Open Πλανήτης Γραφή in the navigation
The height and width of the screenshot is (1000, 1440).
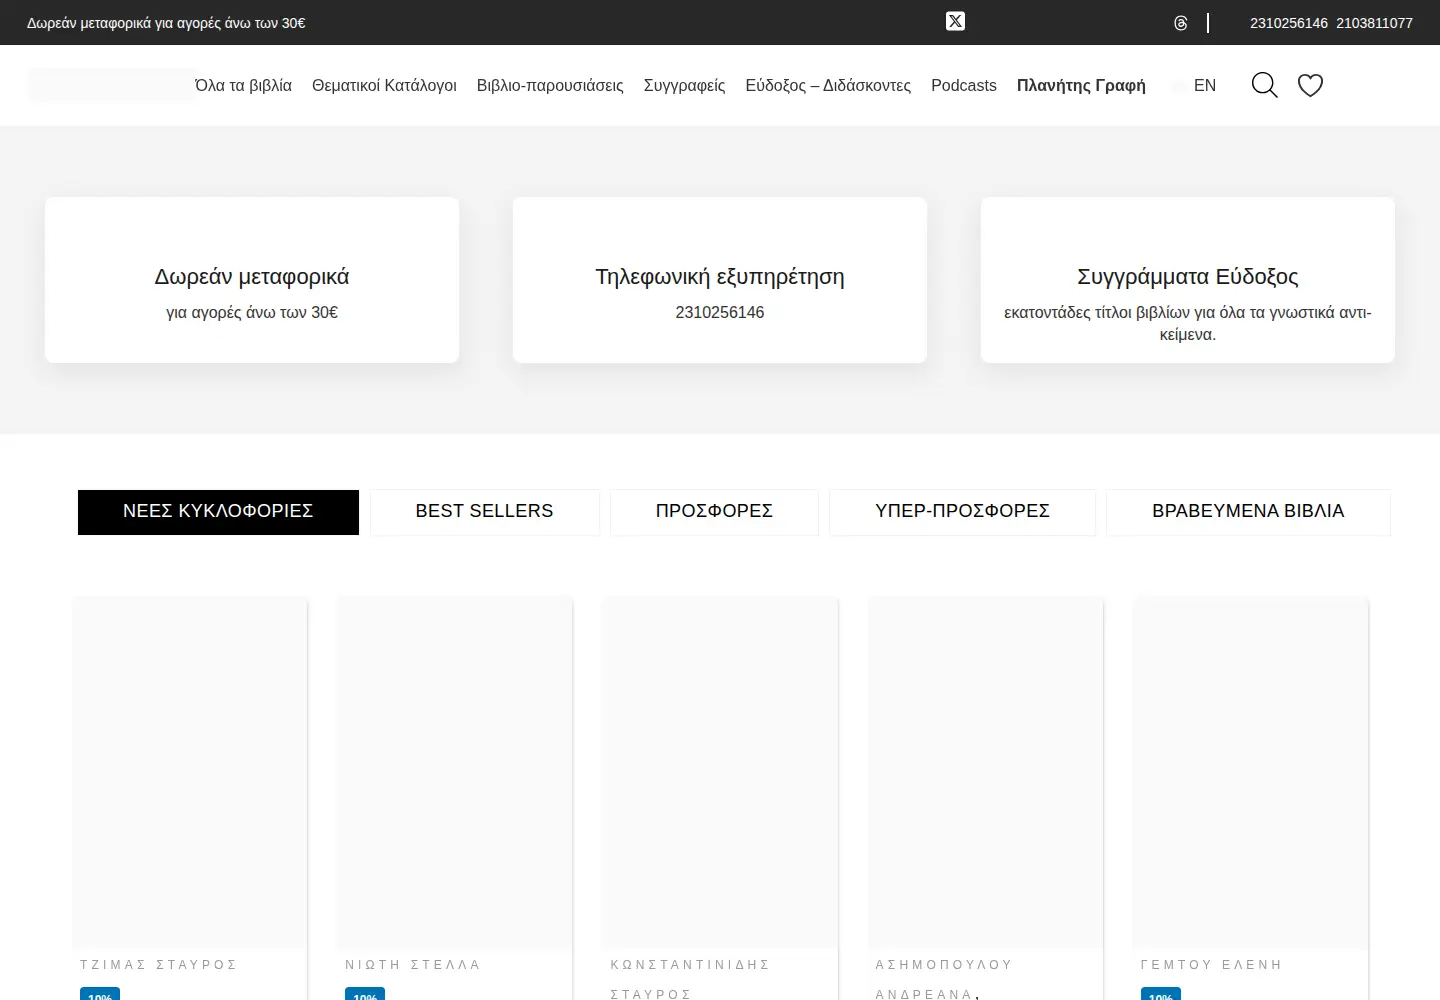pos(1081,86)
